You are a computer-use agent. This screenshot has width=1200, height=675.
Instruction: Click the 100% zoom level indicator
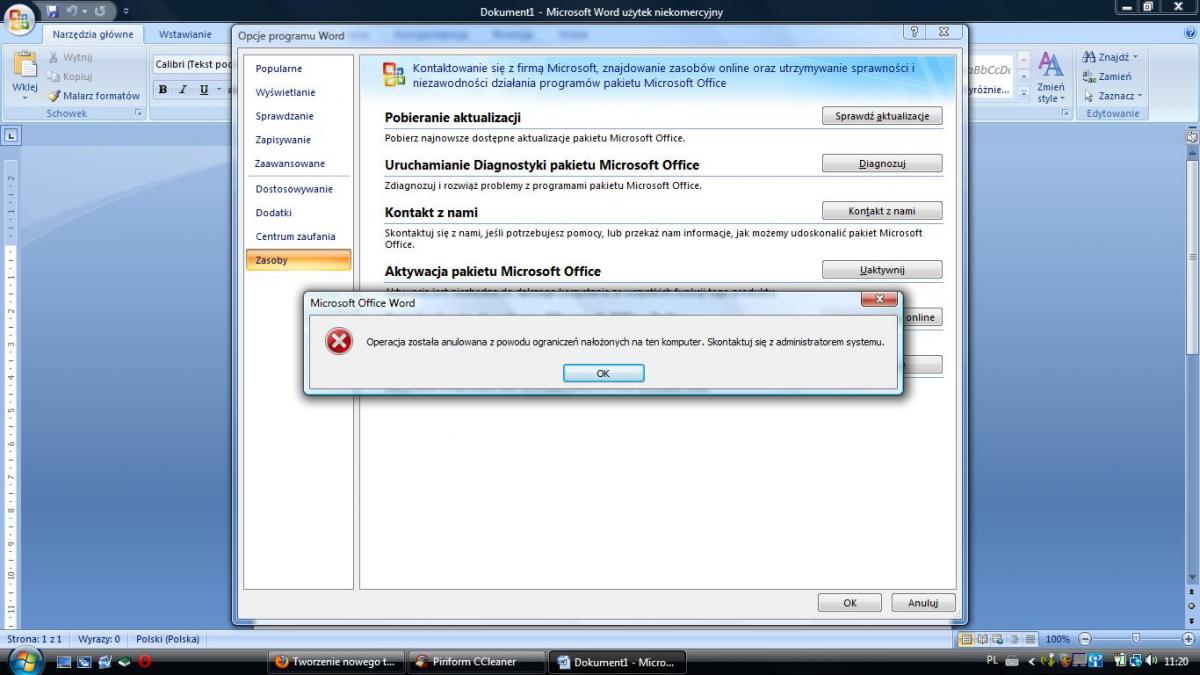[1057, 639]
